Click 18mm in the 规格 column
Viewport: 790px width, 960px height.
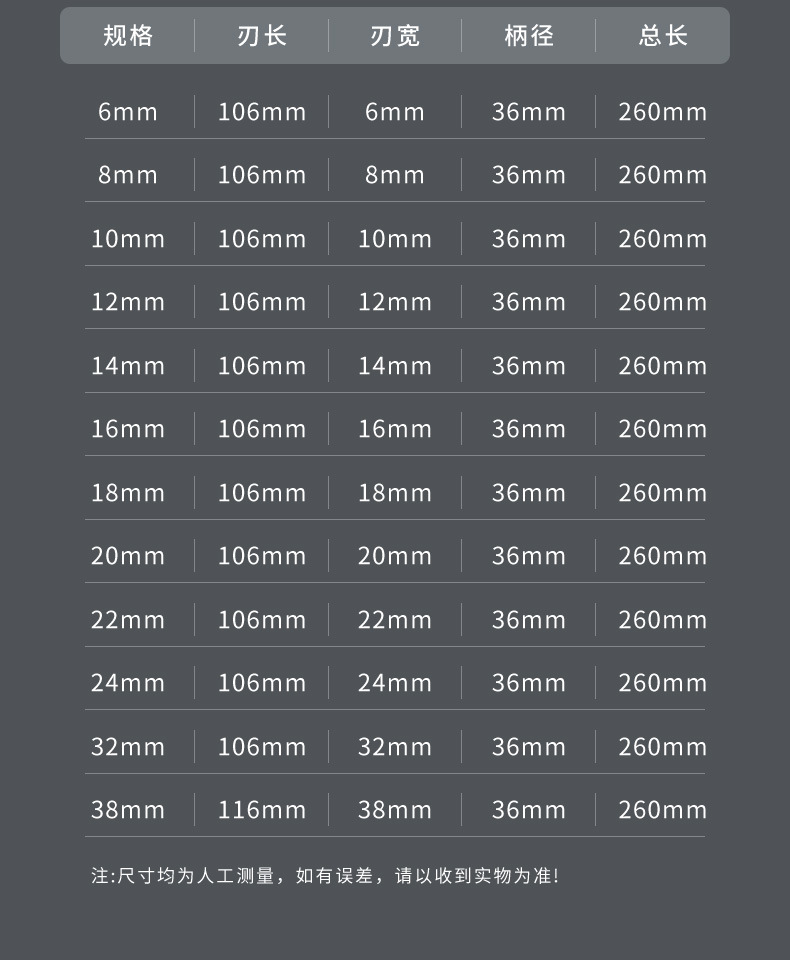[x=128, y=493]
